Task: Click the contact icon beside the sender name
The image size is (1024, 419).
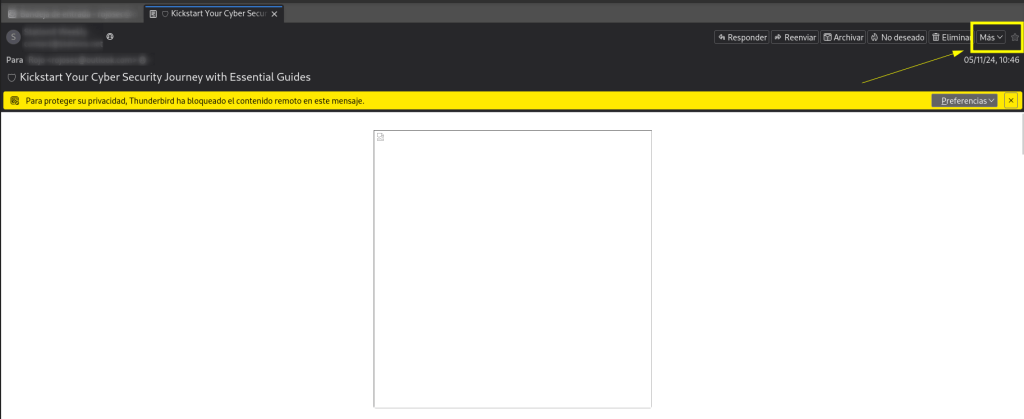Action: pos(110,36)
